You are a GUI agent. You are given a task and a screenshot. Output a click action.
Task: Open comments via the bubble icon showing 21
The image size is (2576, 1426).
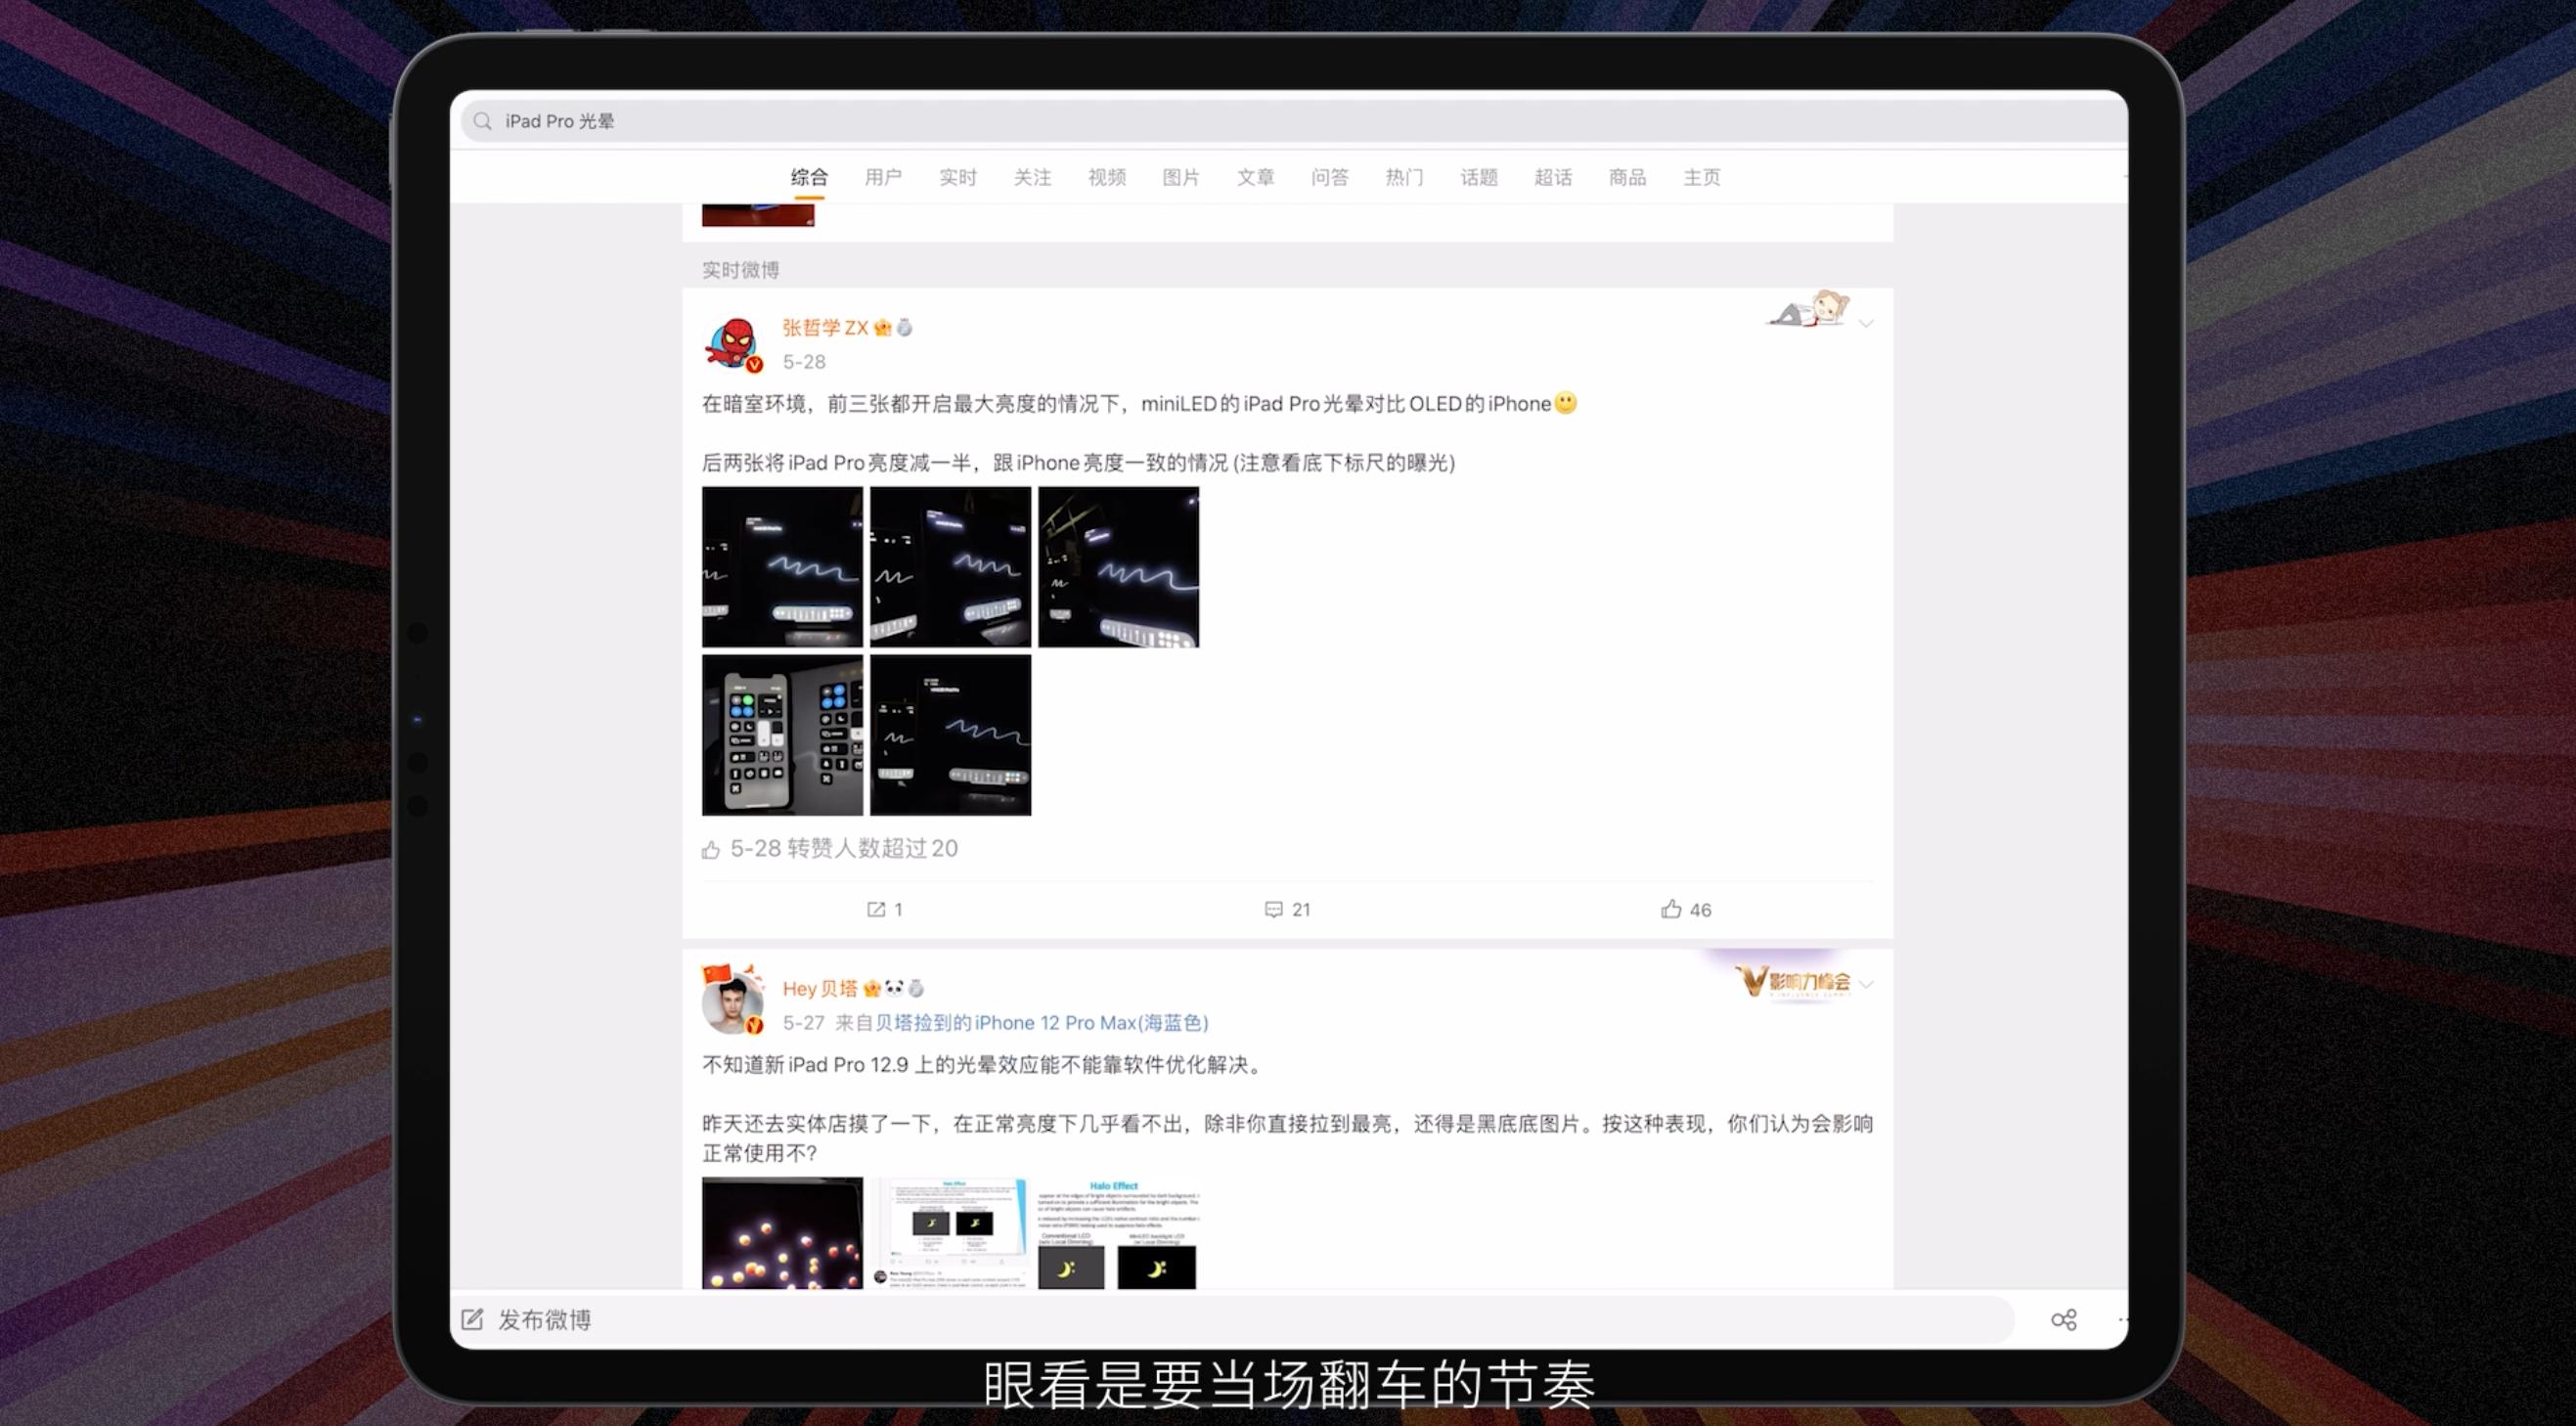1274,909
